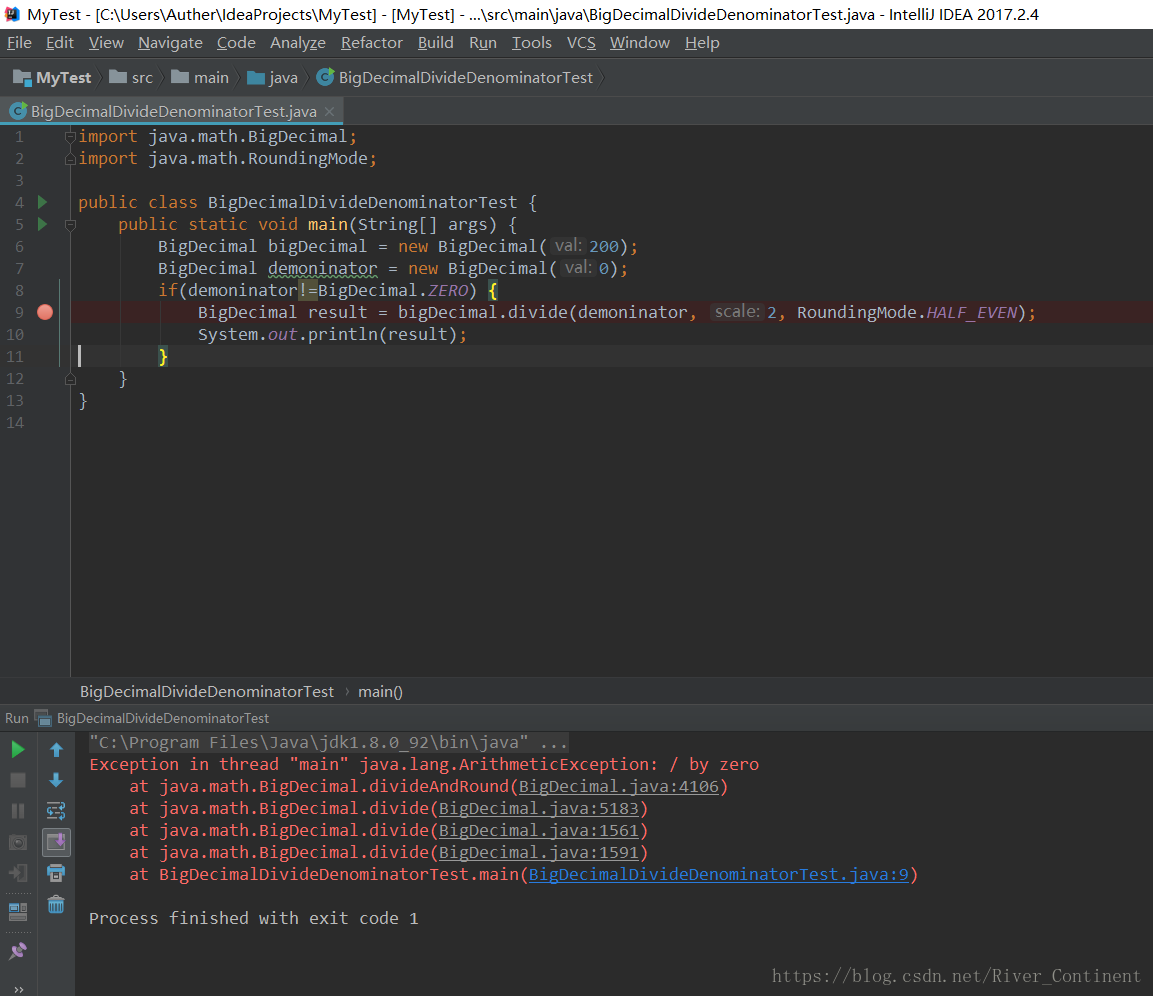
Task: Move down the stack trace with the blue down arrow
Action: click(x=56, y=781)
